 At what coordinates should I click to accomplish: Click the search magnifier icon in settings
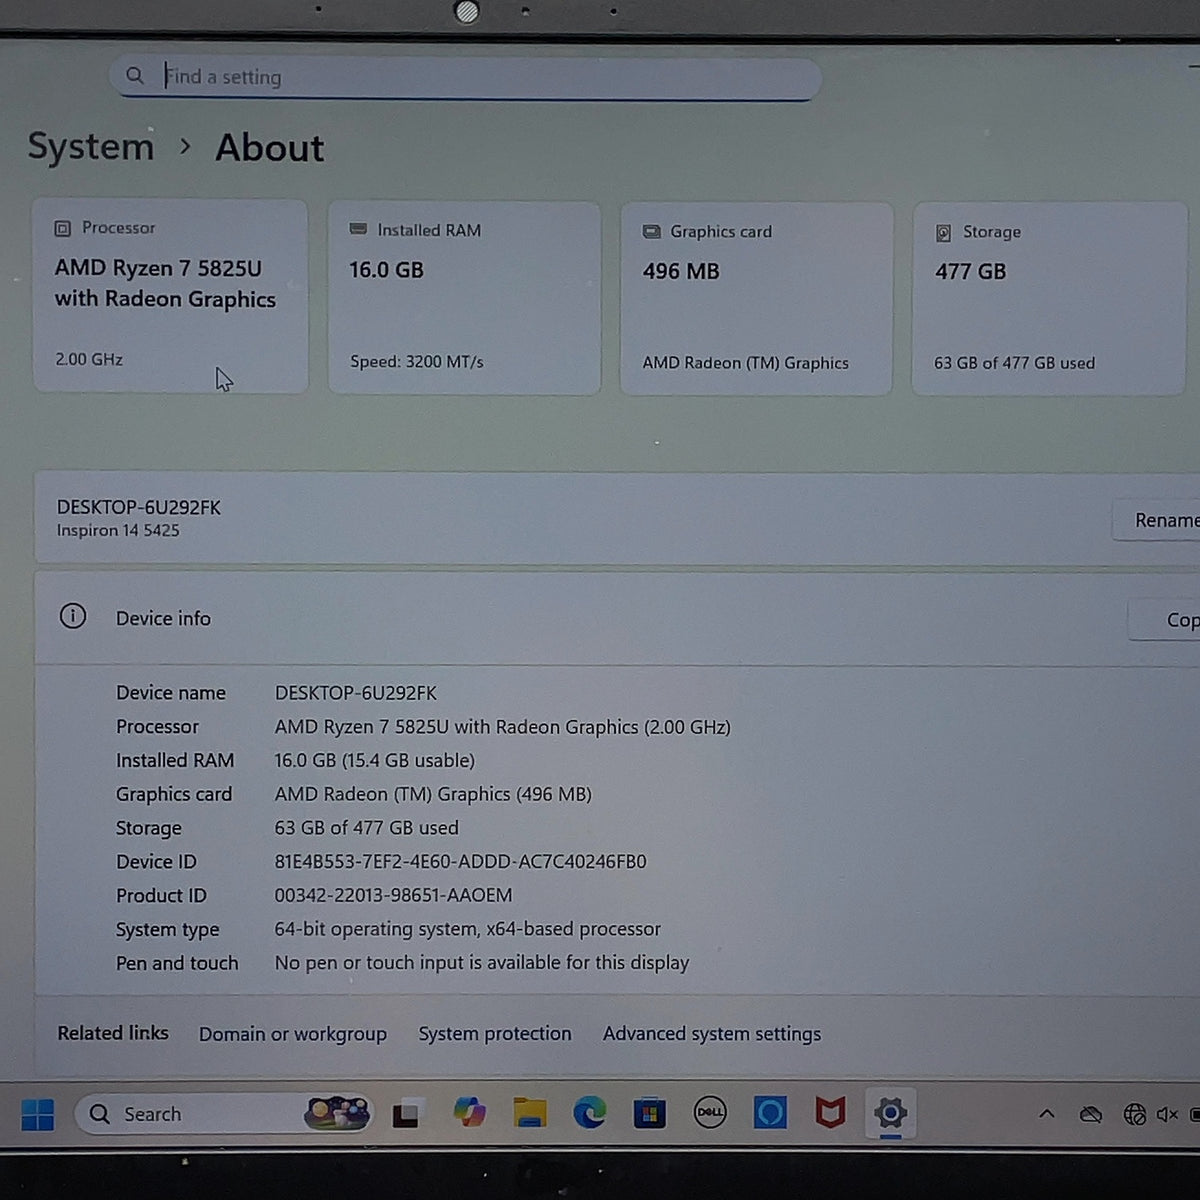pos(135,75)
